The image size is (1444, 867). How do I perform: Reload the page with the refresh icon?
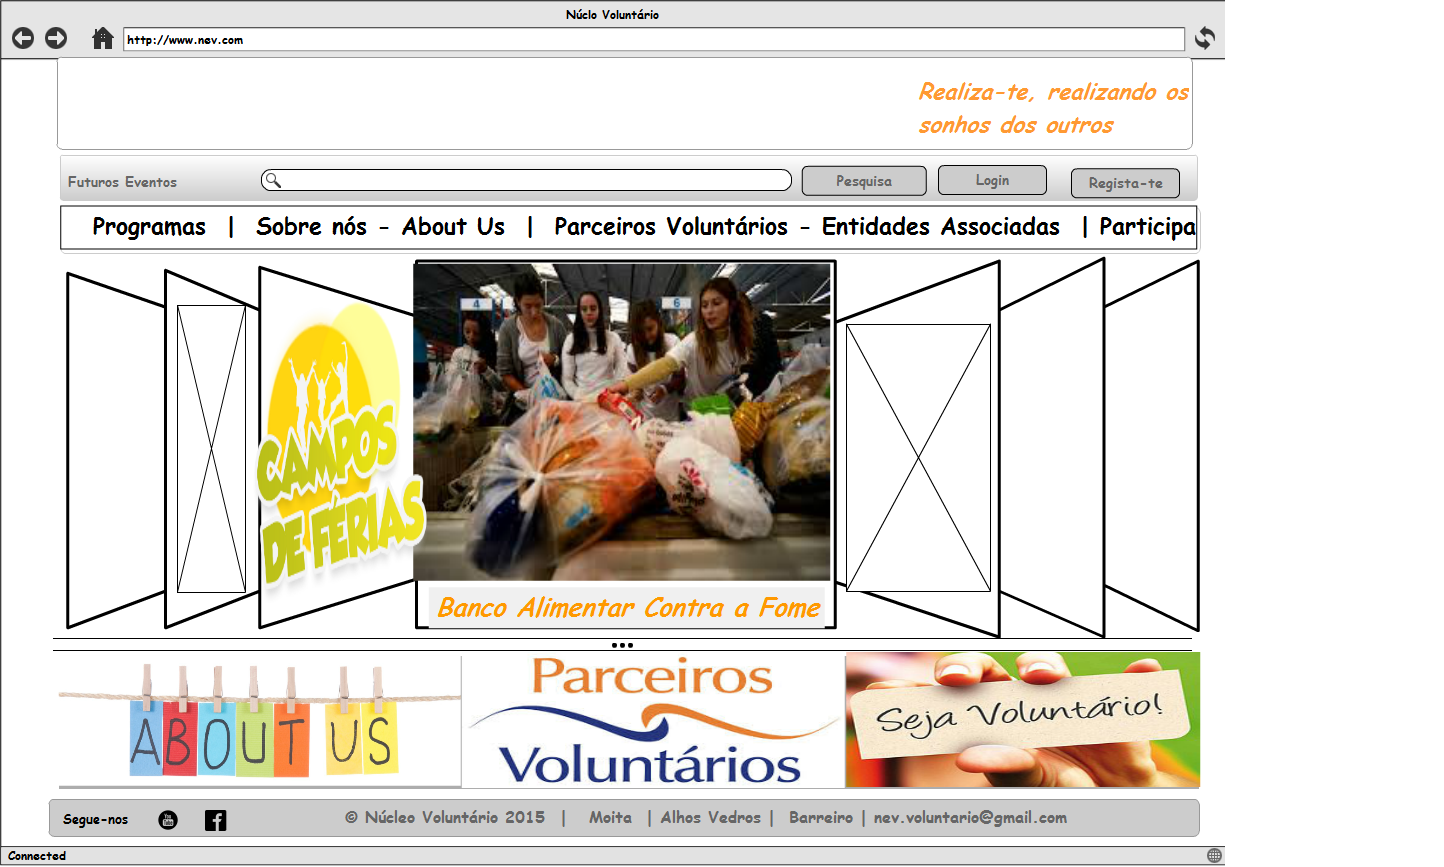coord(1205,38)
